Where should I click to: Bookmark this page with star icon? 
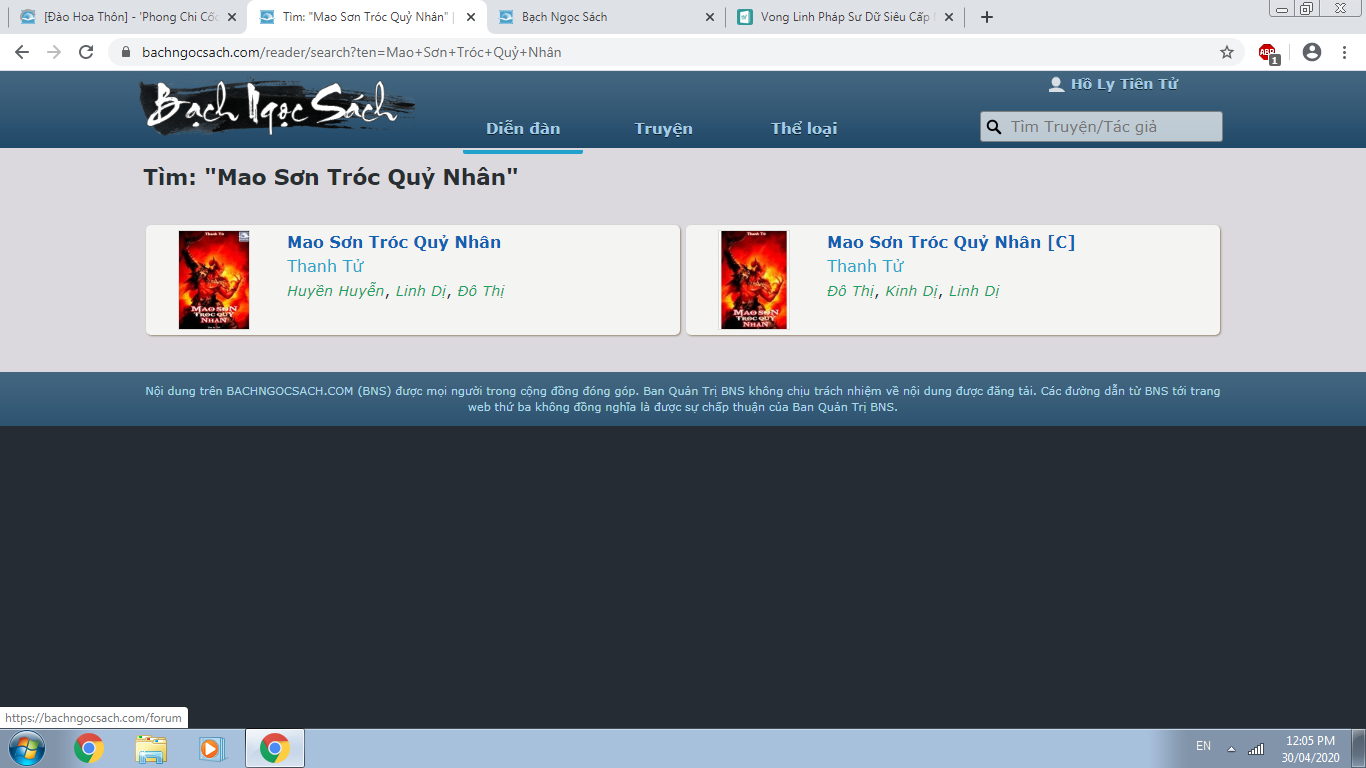click(1227, 52)
